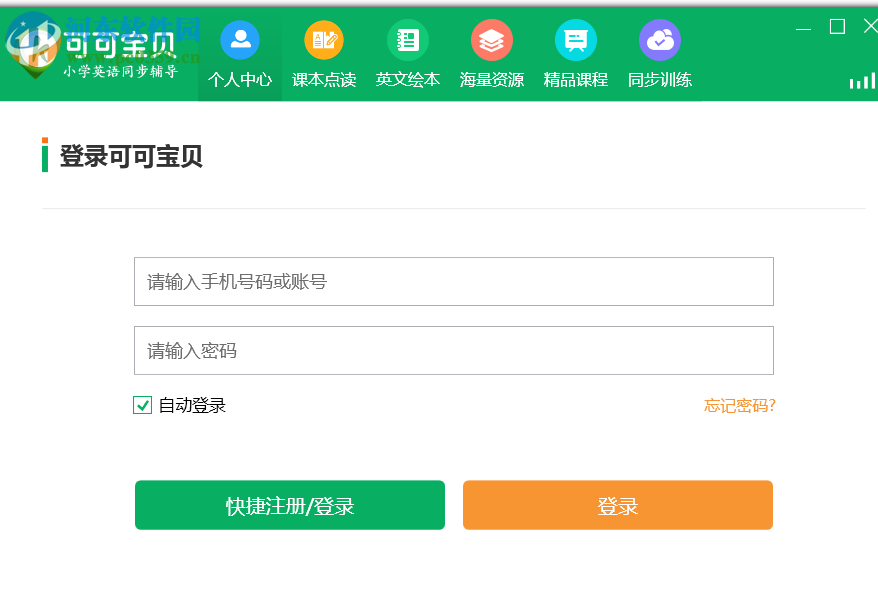This screenshot has width=878, height=603.
Task: Open the 个人中心 user profile icon
Action: [x=239, y=42]
